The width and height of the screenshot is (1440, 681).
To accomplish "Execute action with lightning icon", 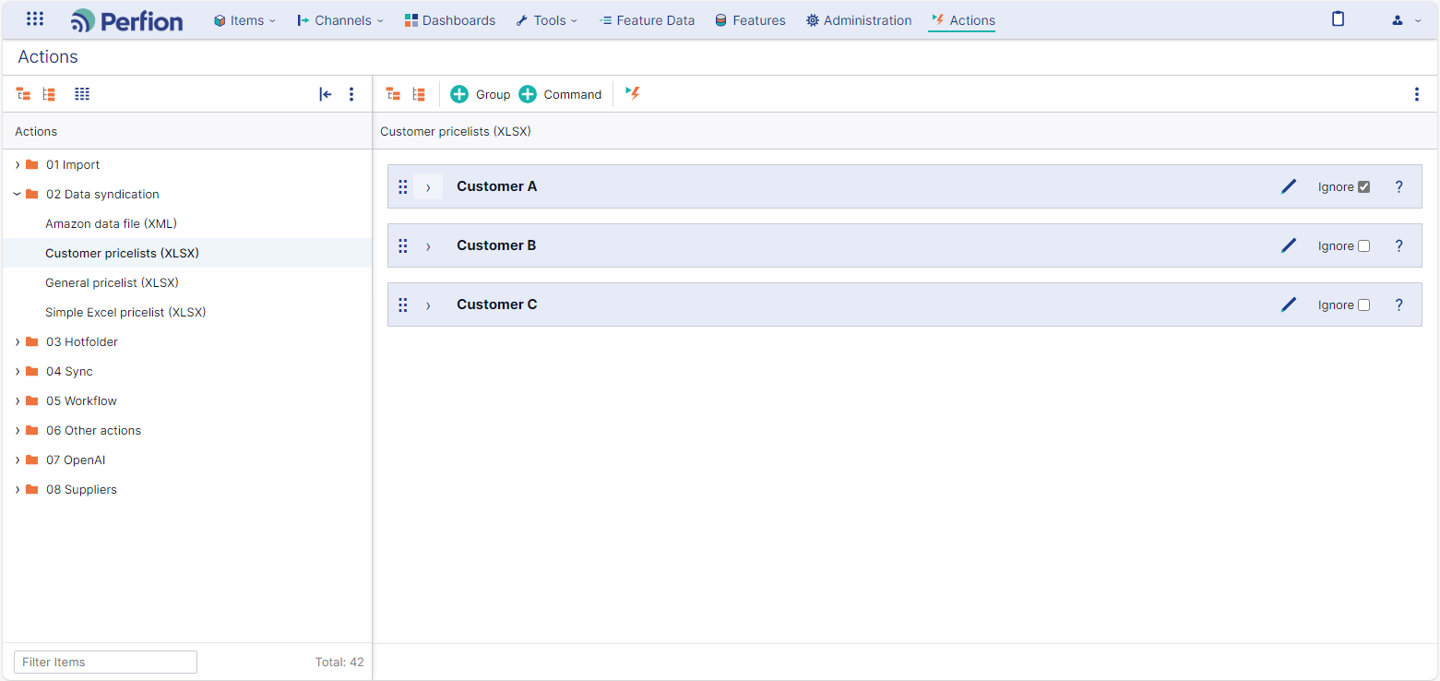I will [632, 93].
